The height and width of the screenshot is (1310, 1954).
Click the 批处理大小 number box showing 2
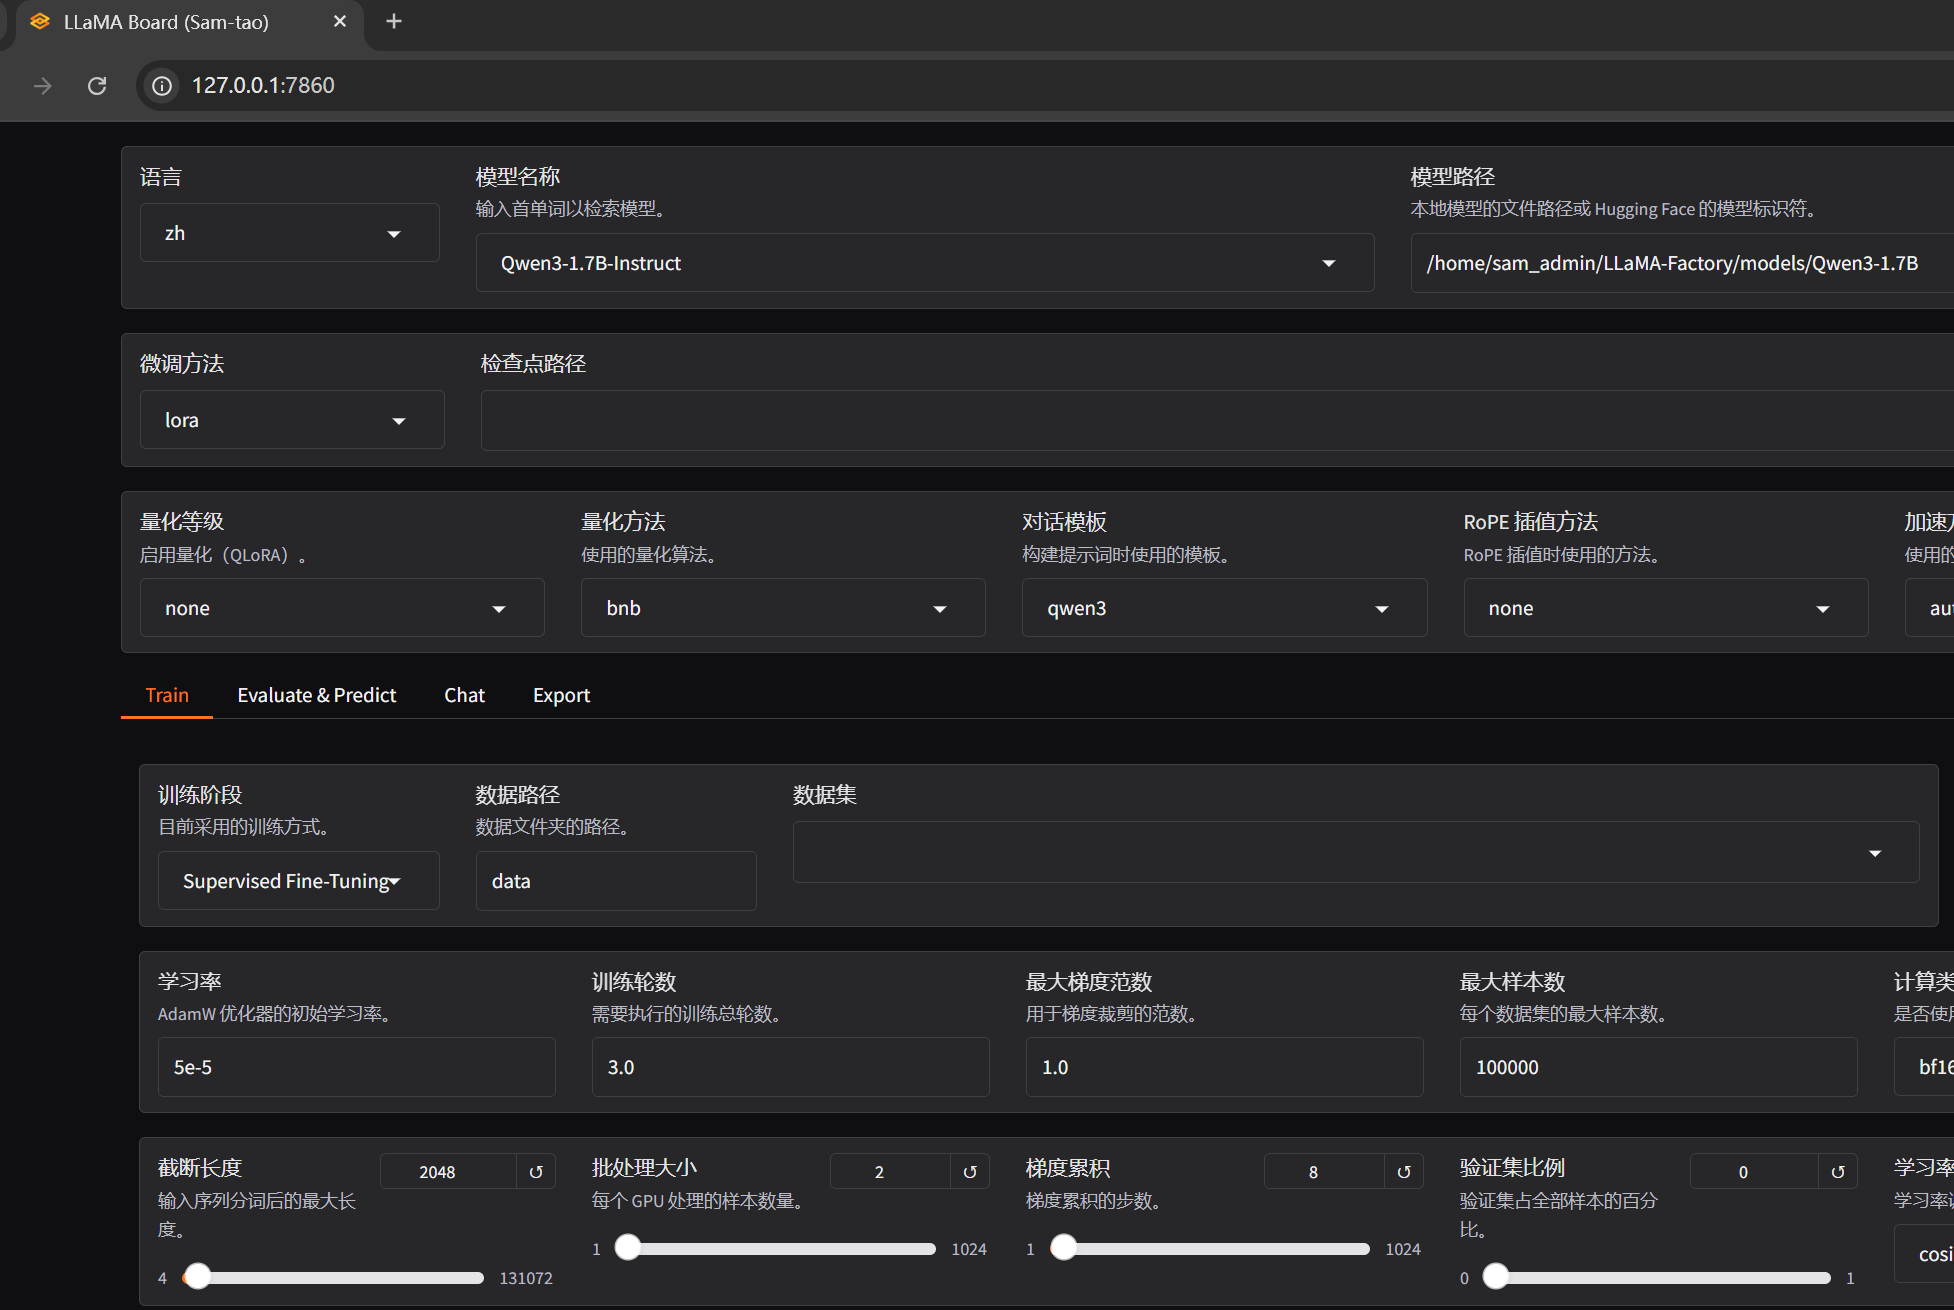pyautogui.click(x=890, y=1171)
